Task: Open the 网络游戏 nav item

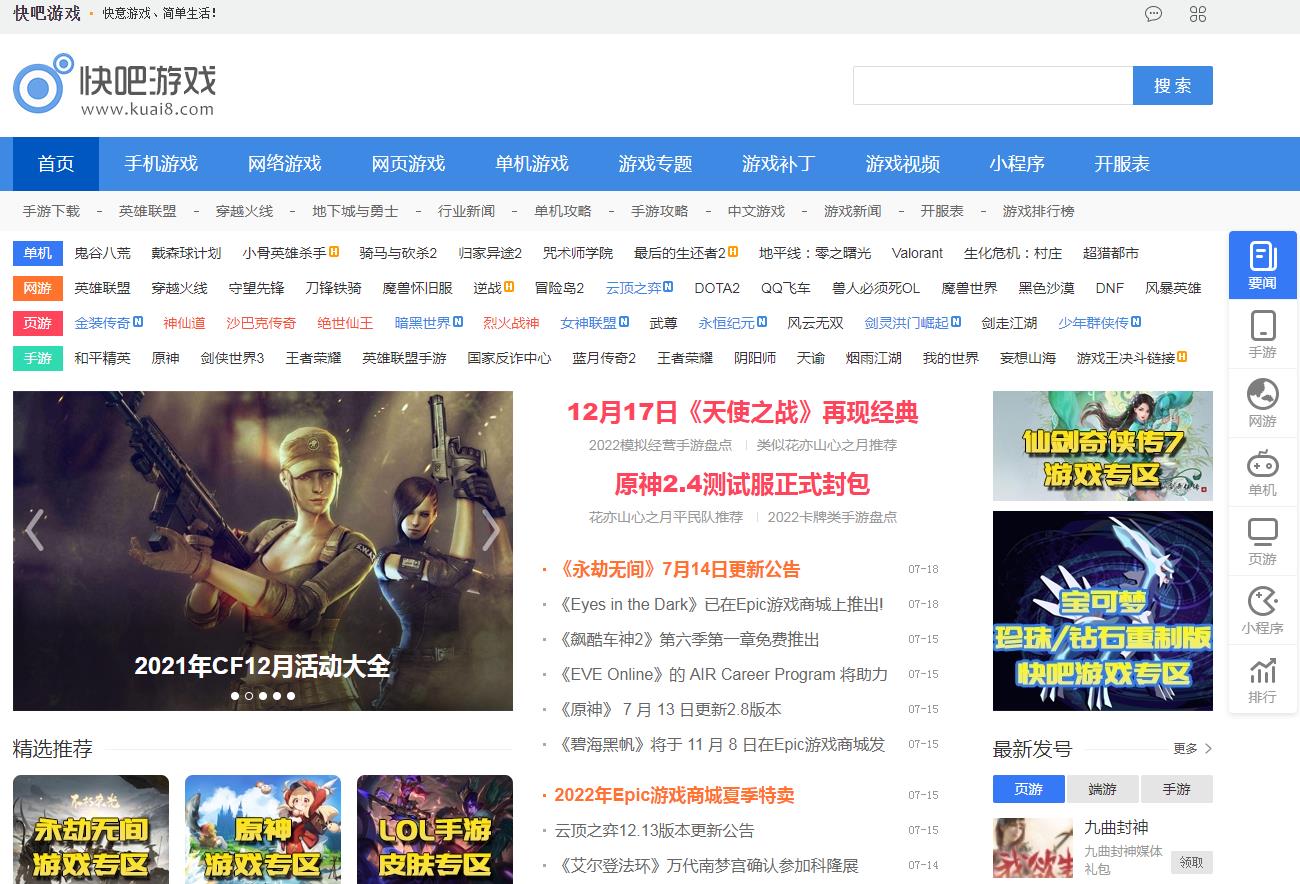Action: coord(285,163)
